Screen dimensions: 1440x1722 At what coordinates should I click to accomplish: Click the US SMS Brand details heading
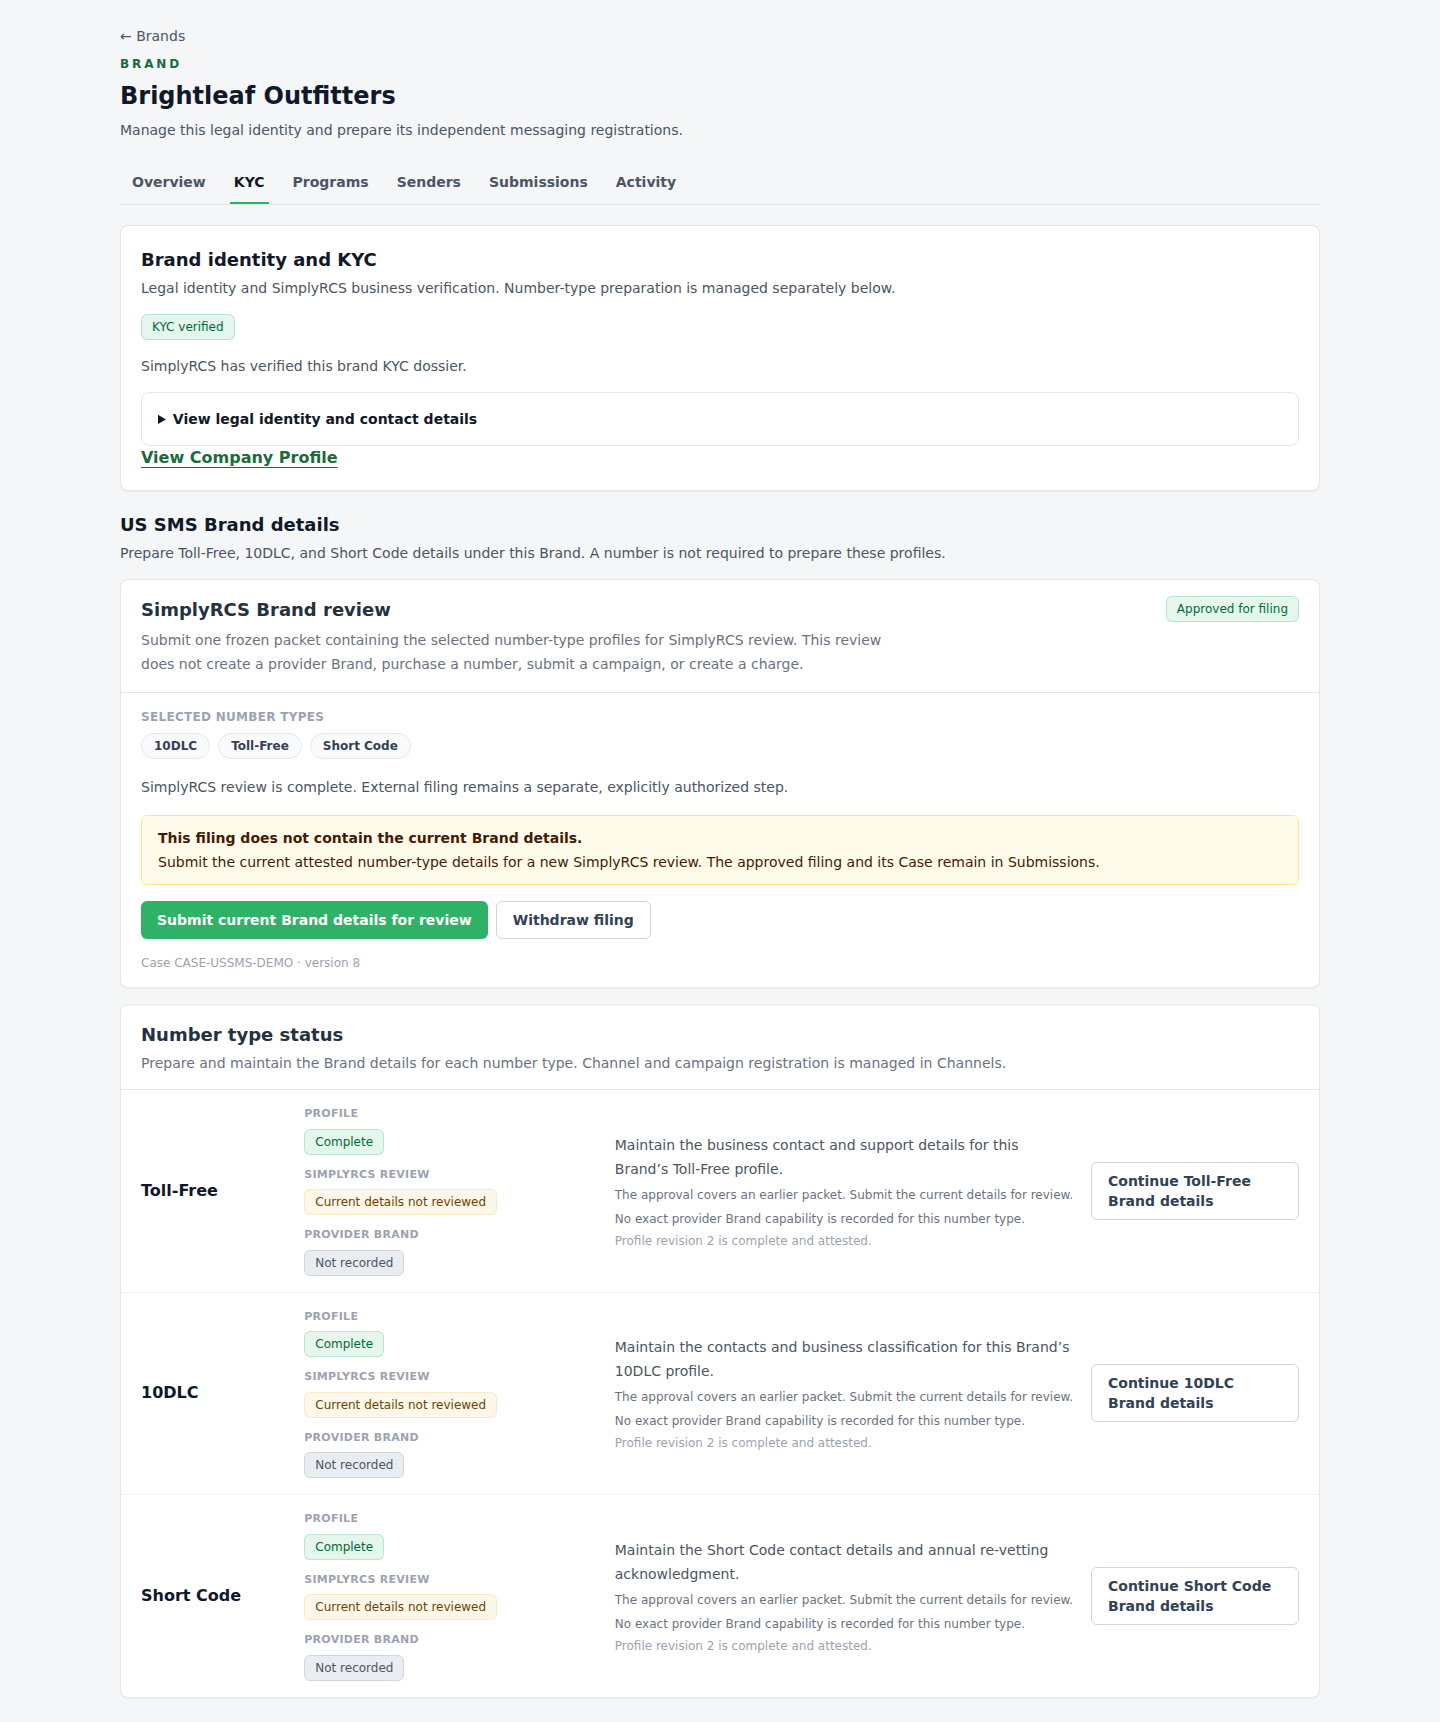(x=230, y=525)
